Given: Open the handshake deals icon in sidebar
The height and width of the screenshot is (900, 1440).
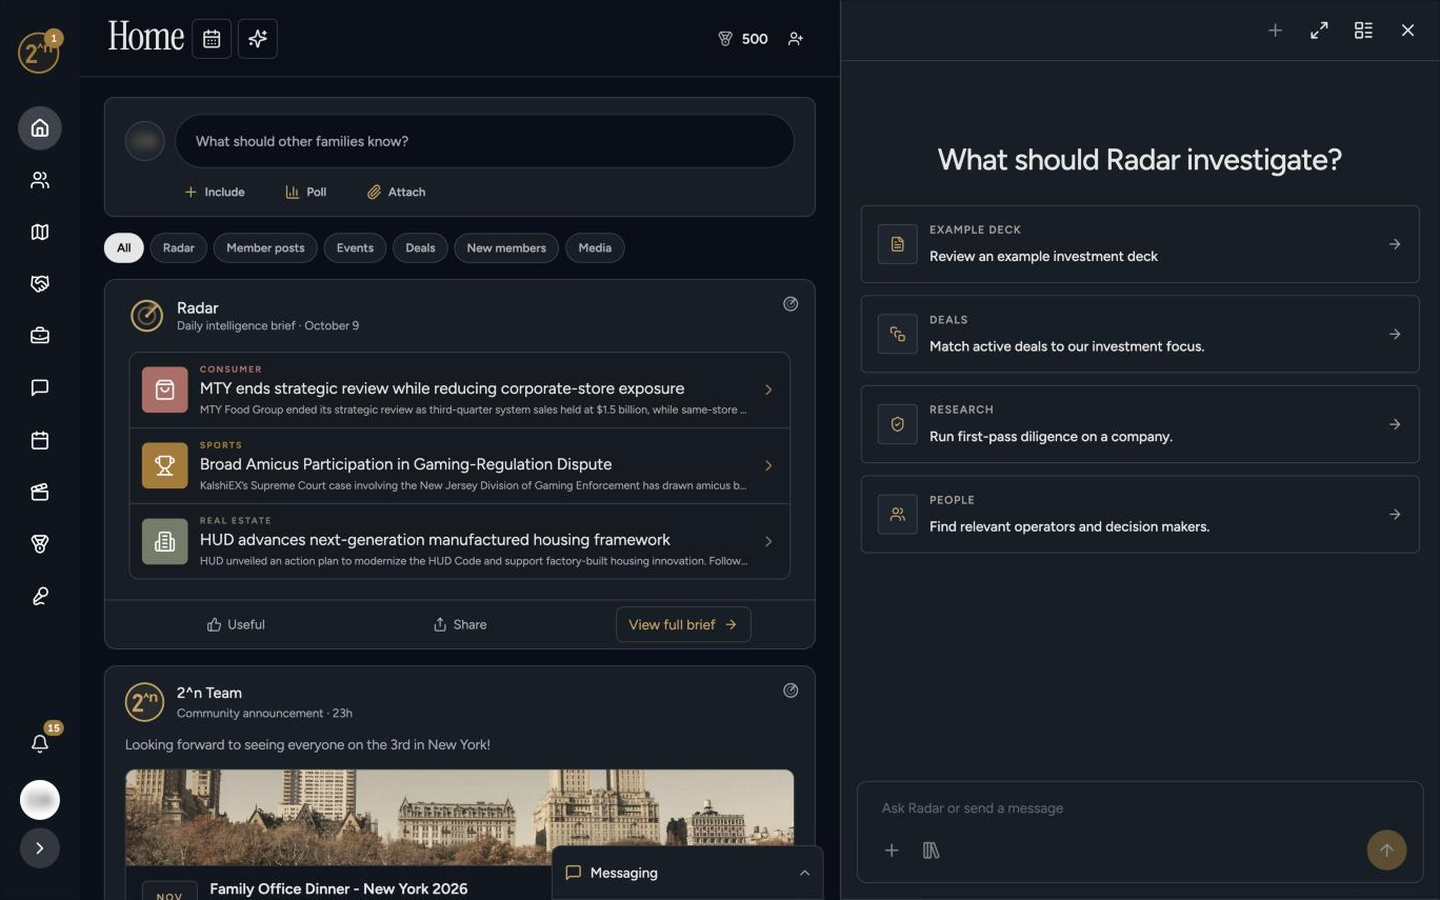Looking at the screenshot, I should (x=40, y=284).
